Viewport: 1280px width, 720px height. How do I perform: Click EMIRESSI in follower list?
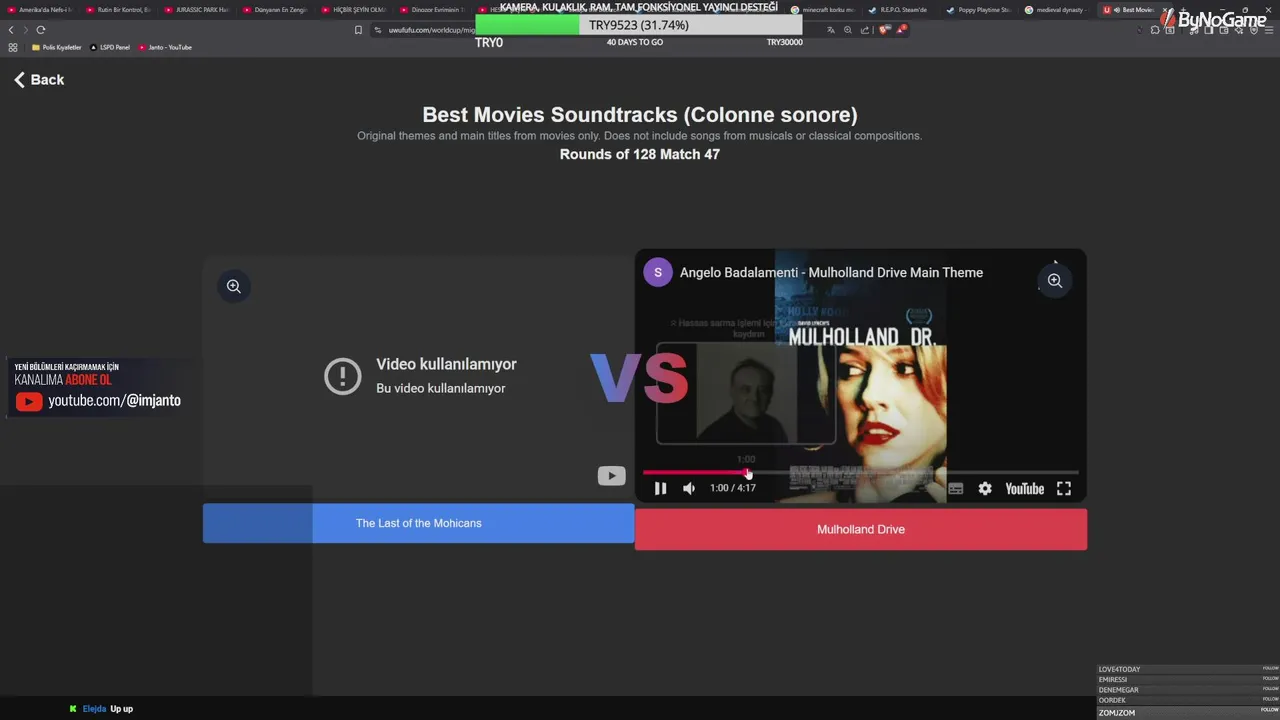1113,680
